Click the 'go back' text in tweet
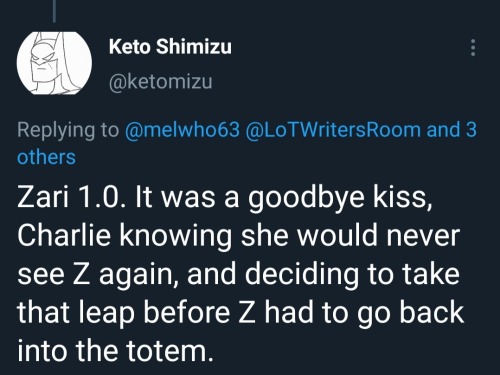The width and height of the screenshot is (500, 375). (410, 314)
